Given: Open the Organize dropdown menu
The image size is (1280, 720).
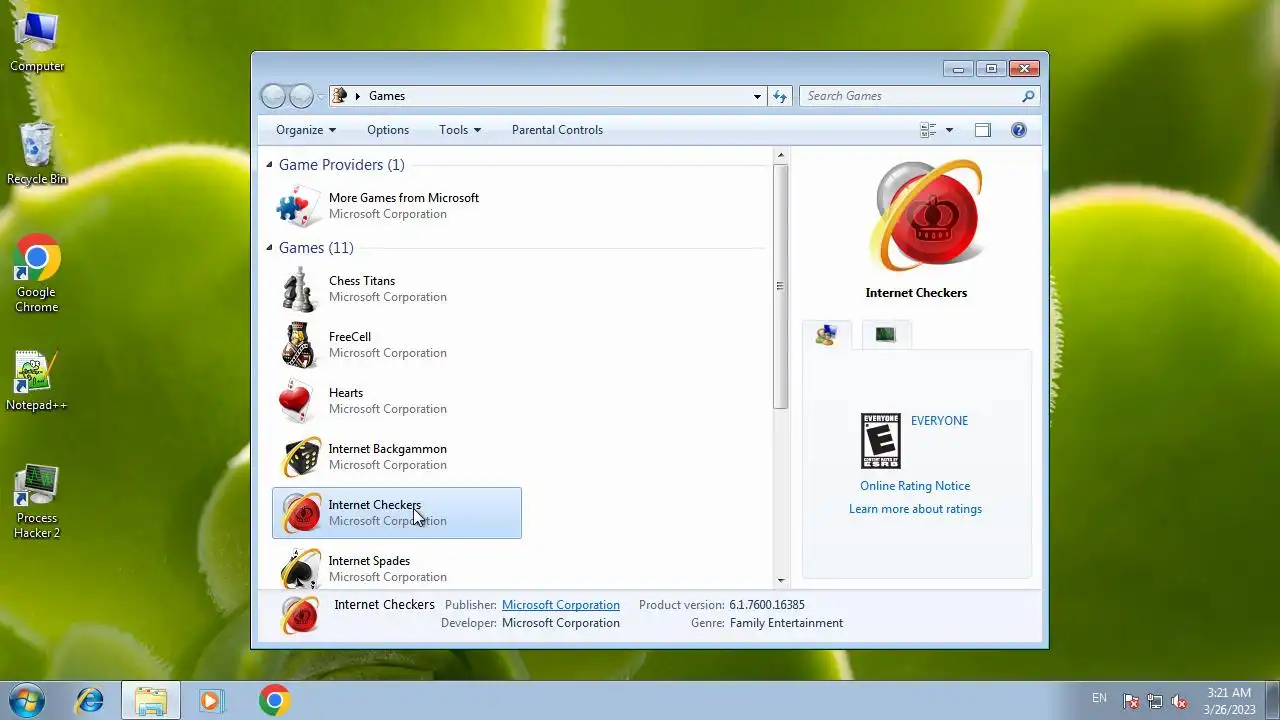Looking at the screenshot, I should (306, 130).
